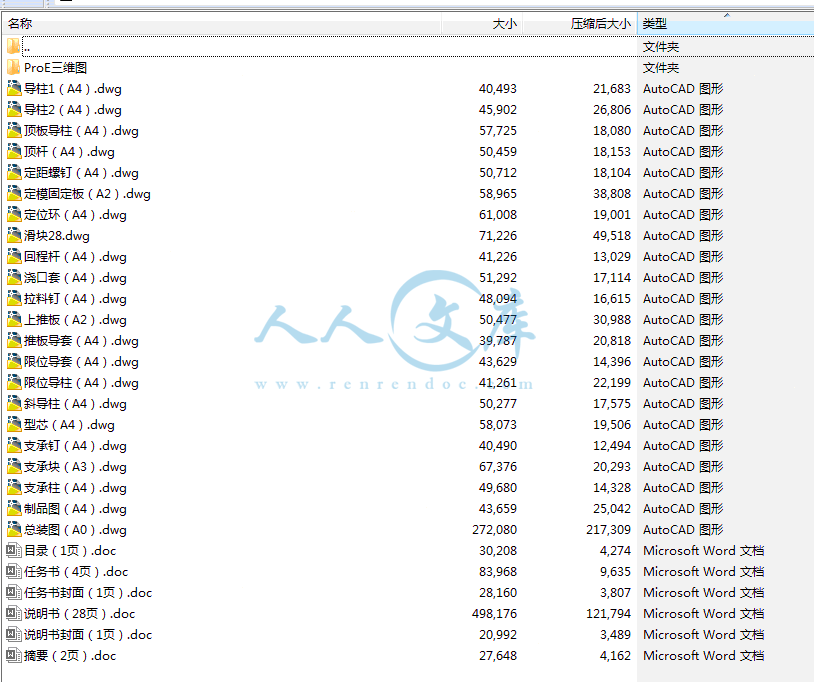Click size value 498,176
Screen dimensions: 814x682
[494, 613]
